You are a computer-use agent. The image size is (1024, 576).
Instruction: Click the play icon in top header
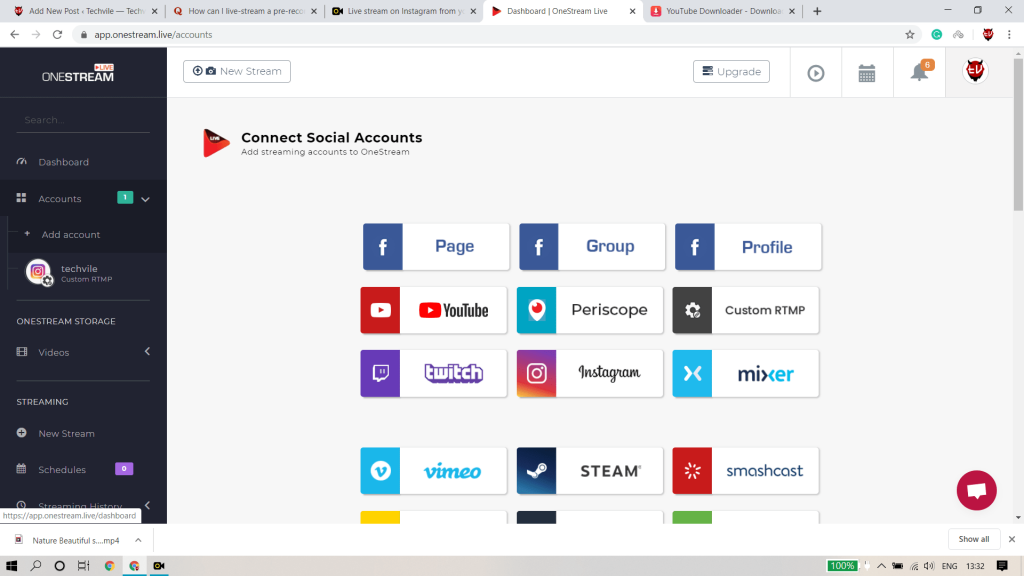point(816,73)
